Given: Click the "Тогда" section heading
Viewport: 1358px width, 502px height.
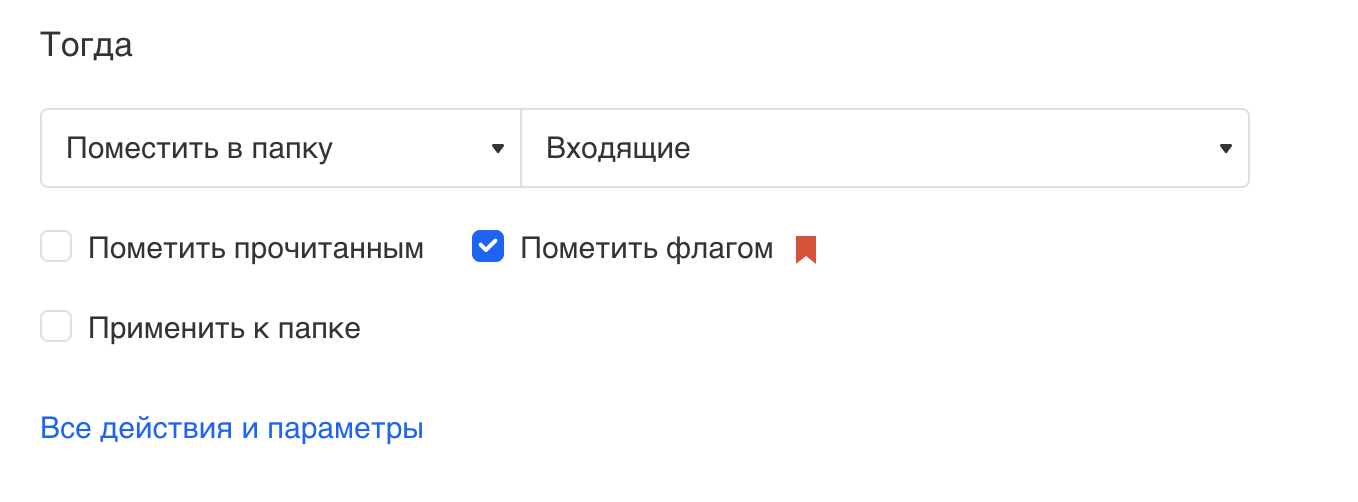Looking at the screenshot, I should (x=86, y=46).
